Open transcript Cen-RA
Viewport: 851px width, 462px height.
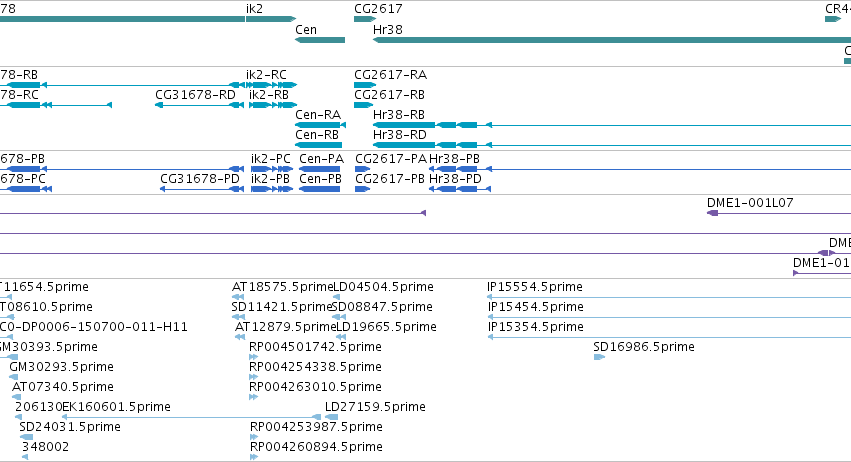(317, 115)
